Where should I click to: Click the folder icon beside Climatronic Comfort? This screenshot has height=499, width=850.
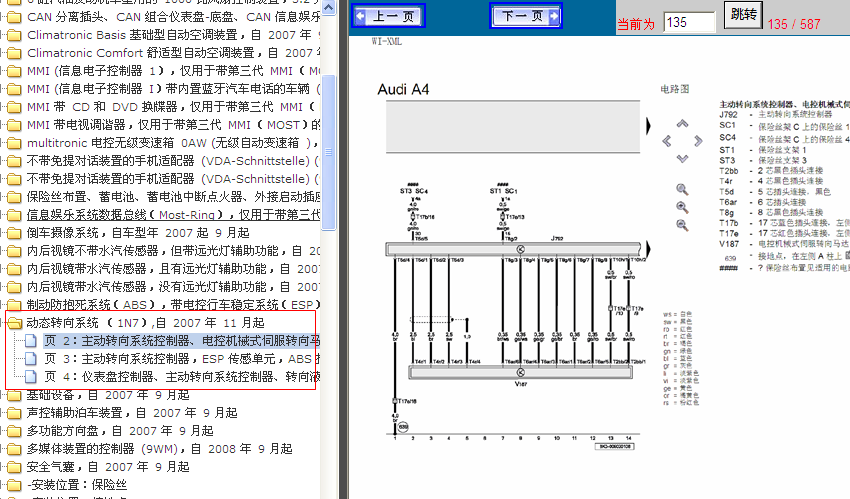(x=15, y=53)
